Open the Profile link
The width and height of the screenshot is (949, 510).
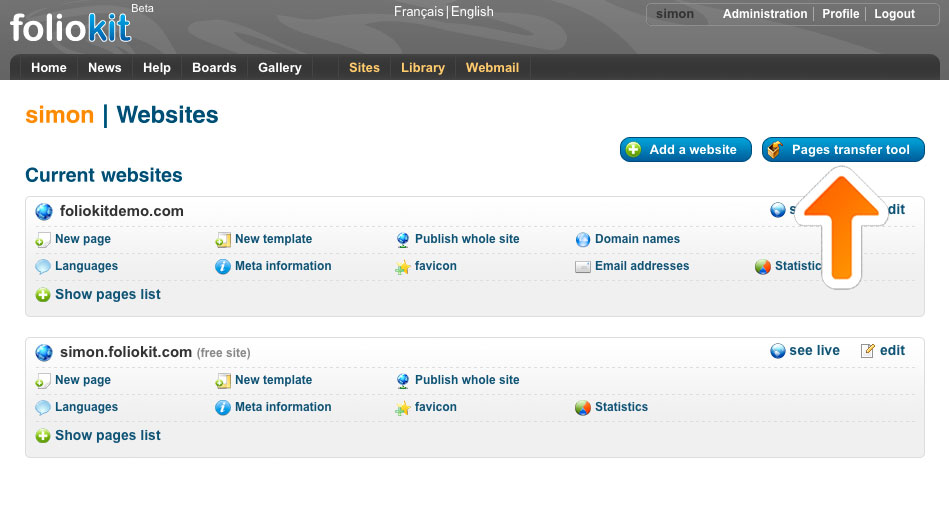coord(841,14)
